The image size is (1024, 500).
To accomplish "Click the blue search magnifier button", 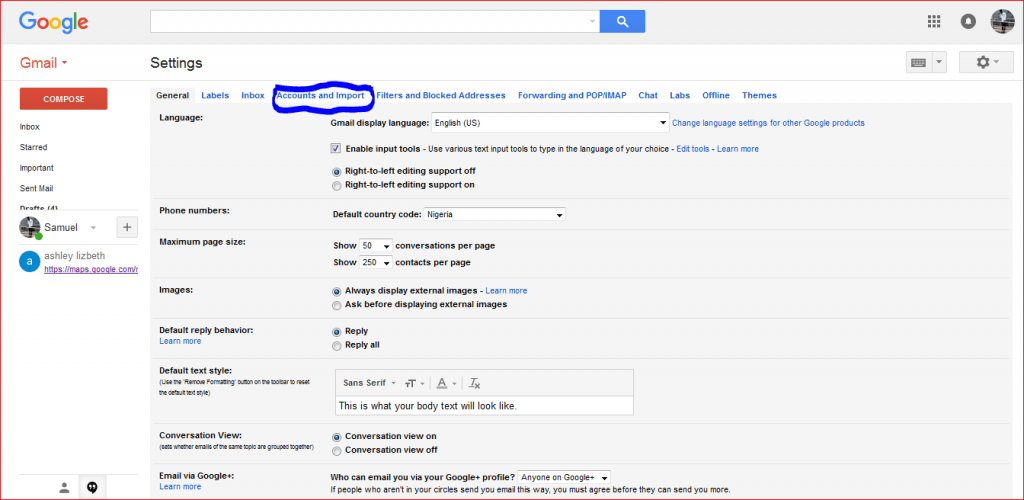I will 622,22.
